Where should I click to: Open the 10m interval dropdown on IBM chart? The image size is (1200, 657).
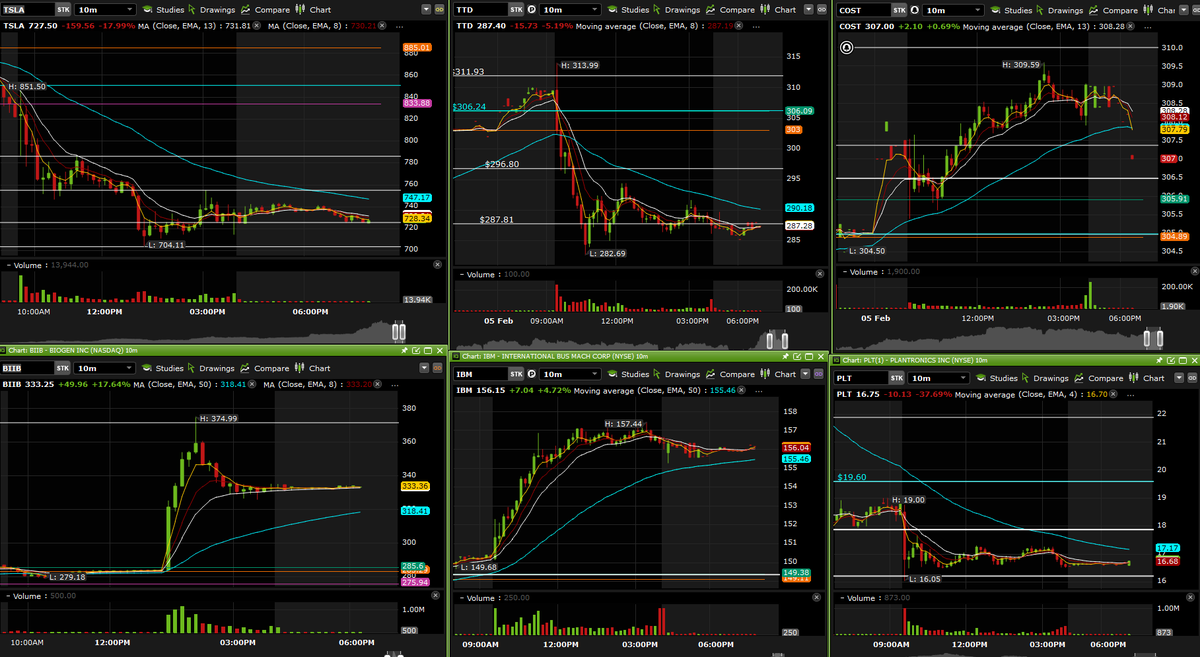[570, 374]
